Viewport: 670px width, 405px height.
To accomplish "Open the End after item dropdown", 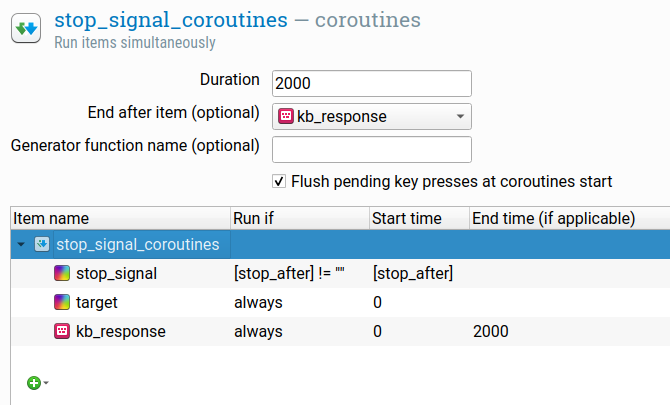I will pos(372,116).
